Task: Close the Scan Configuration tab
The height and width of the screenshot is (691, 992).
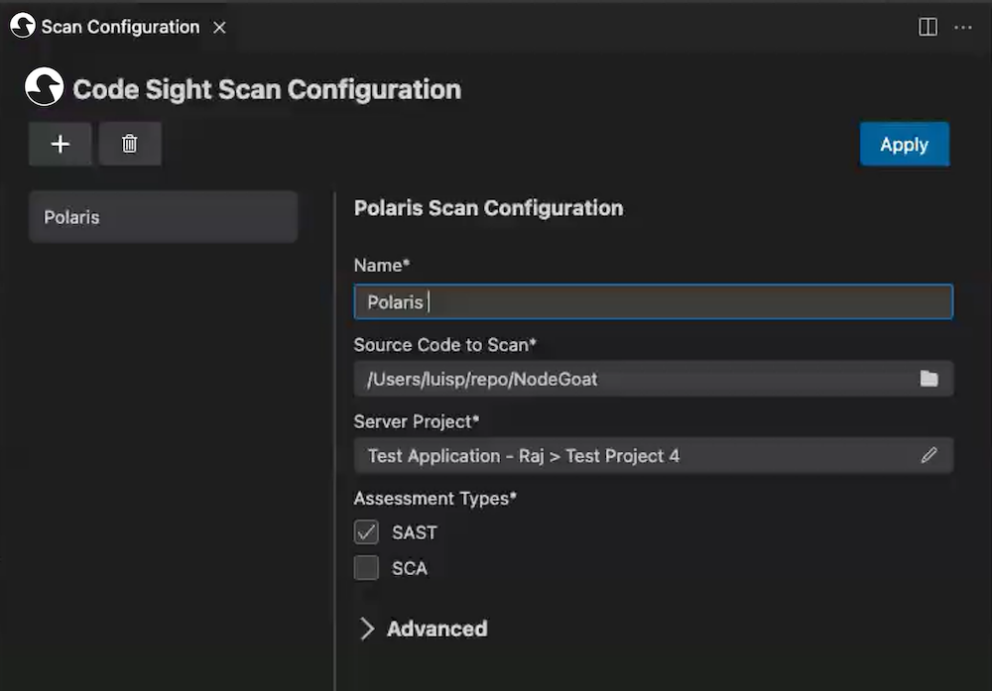Action: (x=219, y=27)
